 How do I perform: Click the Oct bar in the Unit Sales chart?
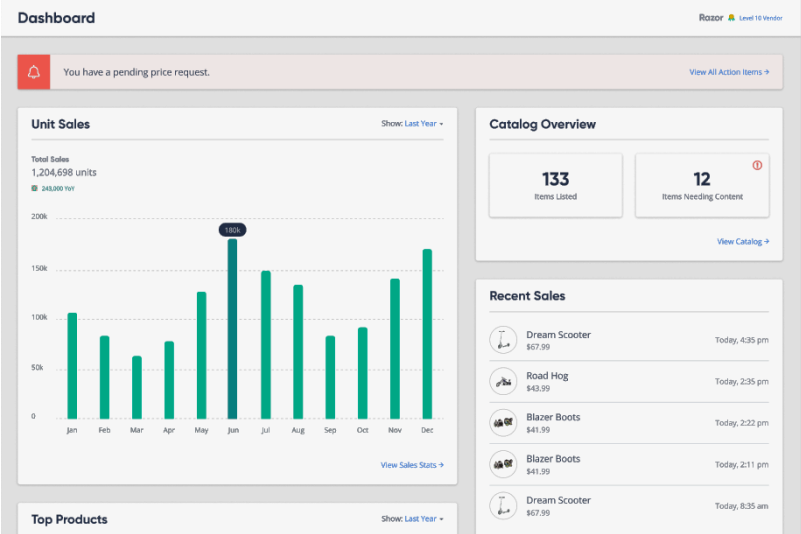(363, 373)
